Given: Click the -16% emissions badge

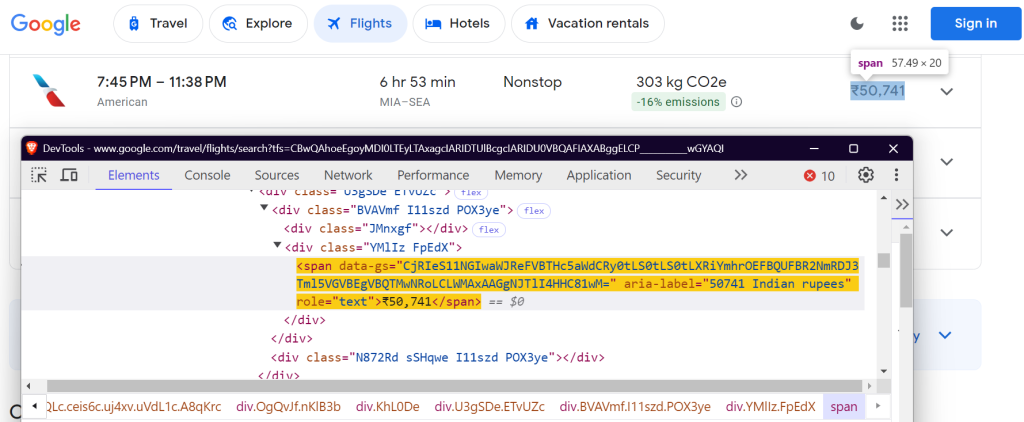Looking at the screenshot, I should pos(679,102).
